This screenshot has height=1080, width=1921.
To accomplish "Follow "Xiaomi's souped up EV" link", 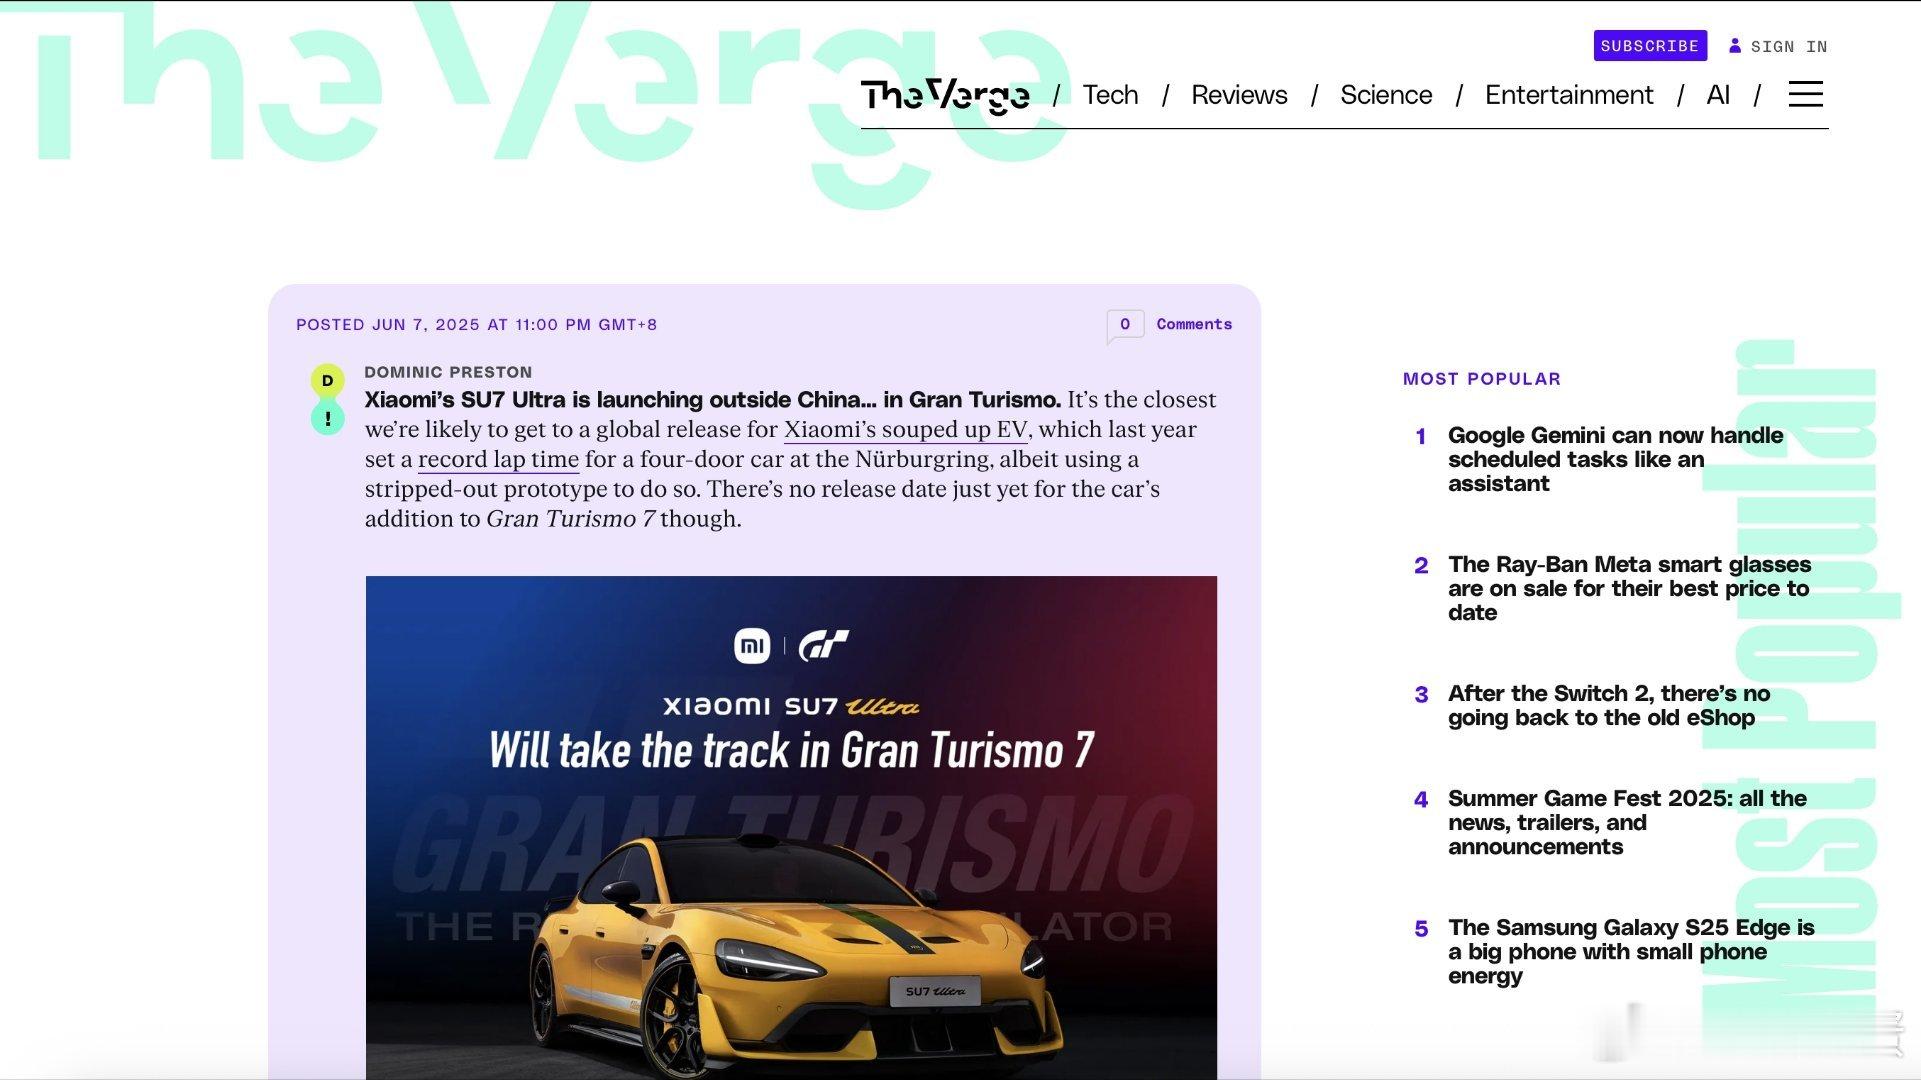I will (x=905, y=430).
